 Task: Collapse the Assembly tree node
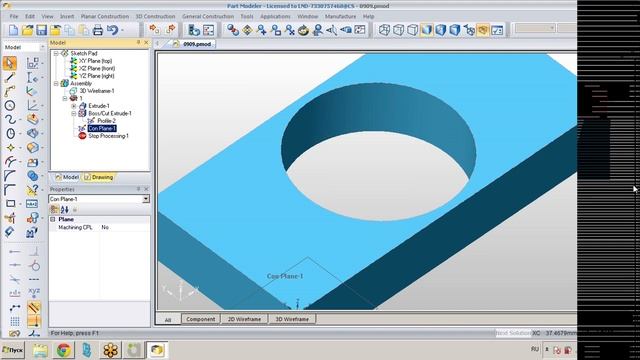[x=56, y=83]
